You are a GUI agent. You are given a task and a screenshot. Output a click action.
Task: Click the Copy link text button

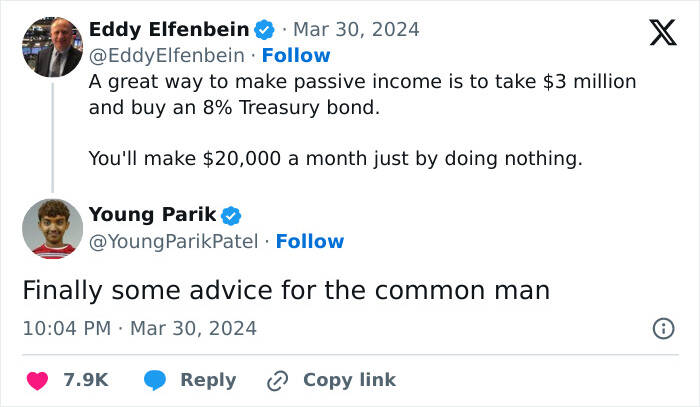pyautogui.click(x=349, y=380)
